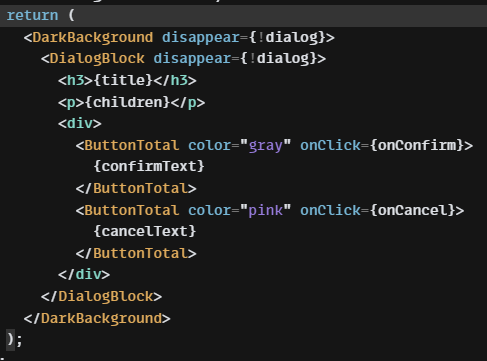Click the {children} expression inside p
This screenshot has height=361, width=487.
[128, 102]
